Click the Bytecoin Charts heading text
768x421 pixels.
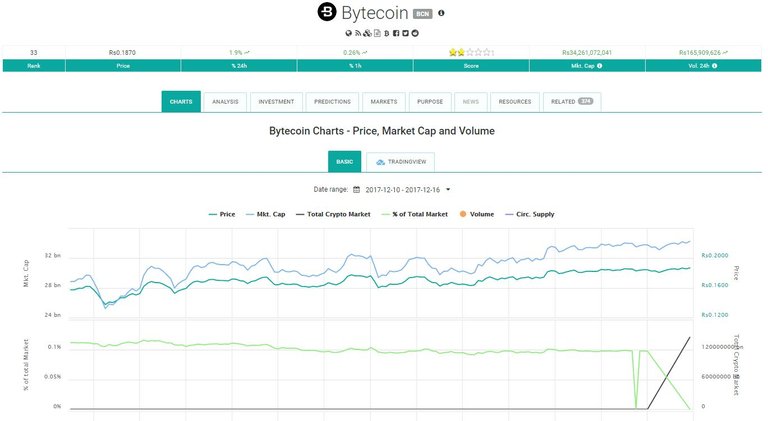(382, 131)
